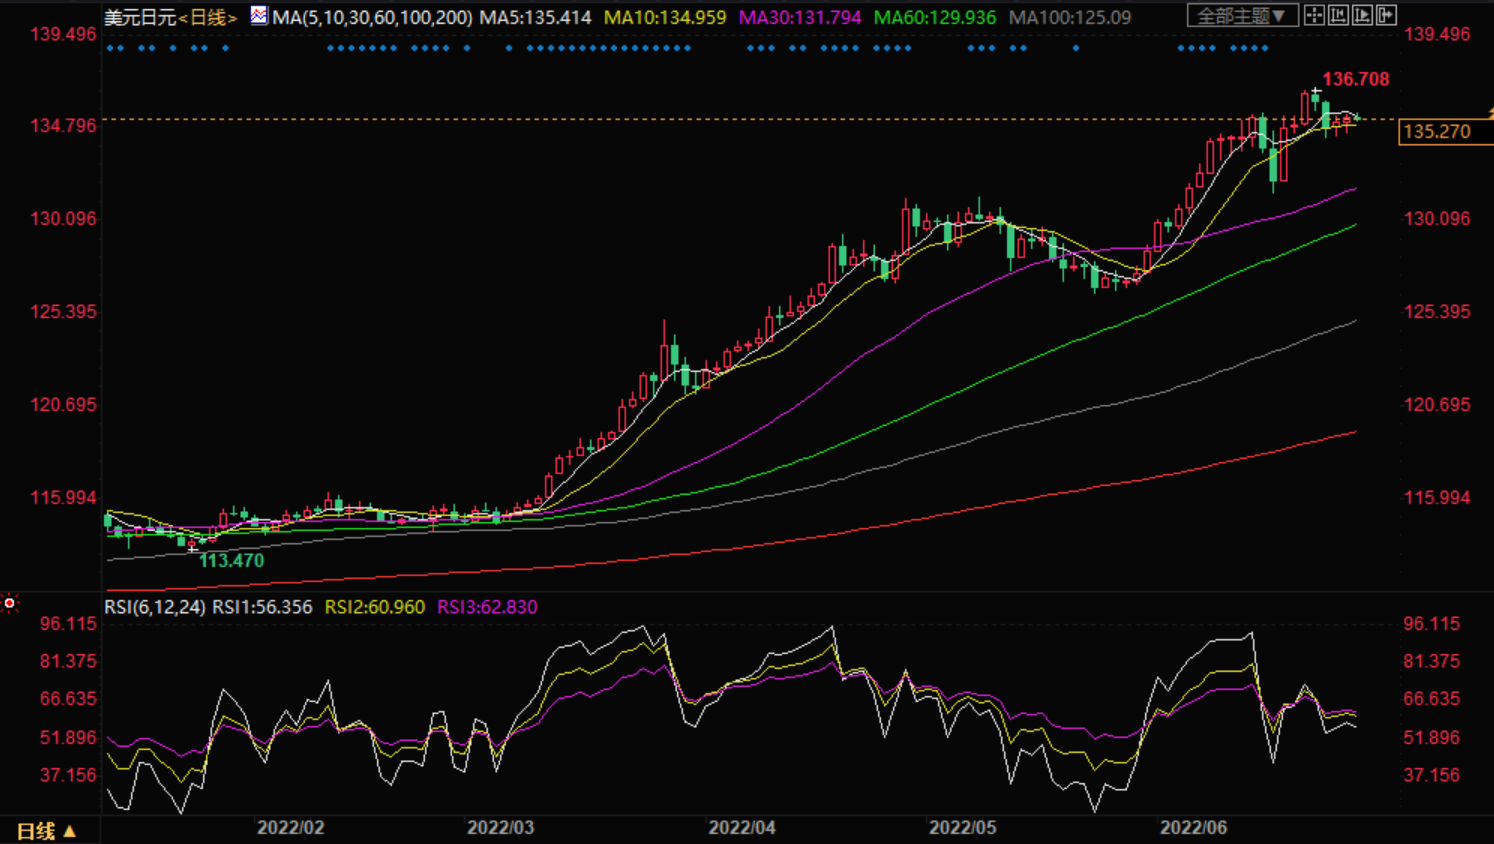Click the 135.270 current price tag
The image size is (1494, 844).
coord(1445,131)
